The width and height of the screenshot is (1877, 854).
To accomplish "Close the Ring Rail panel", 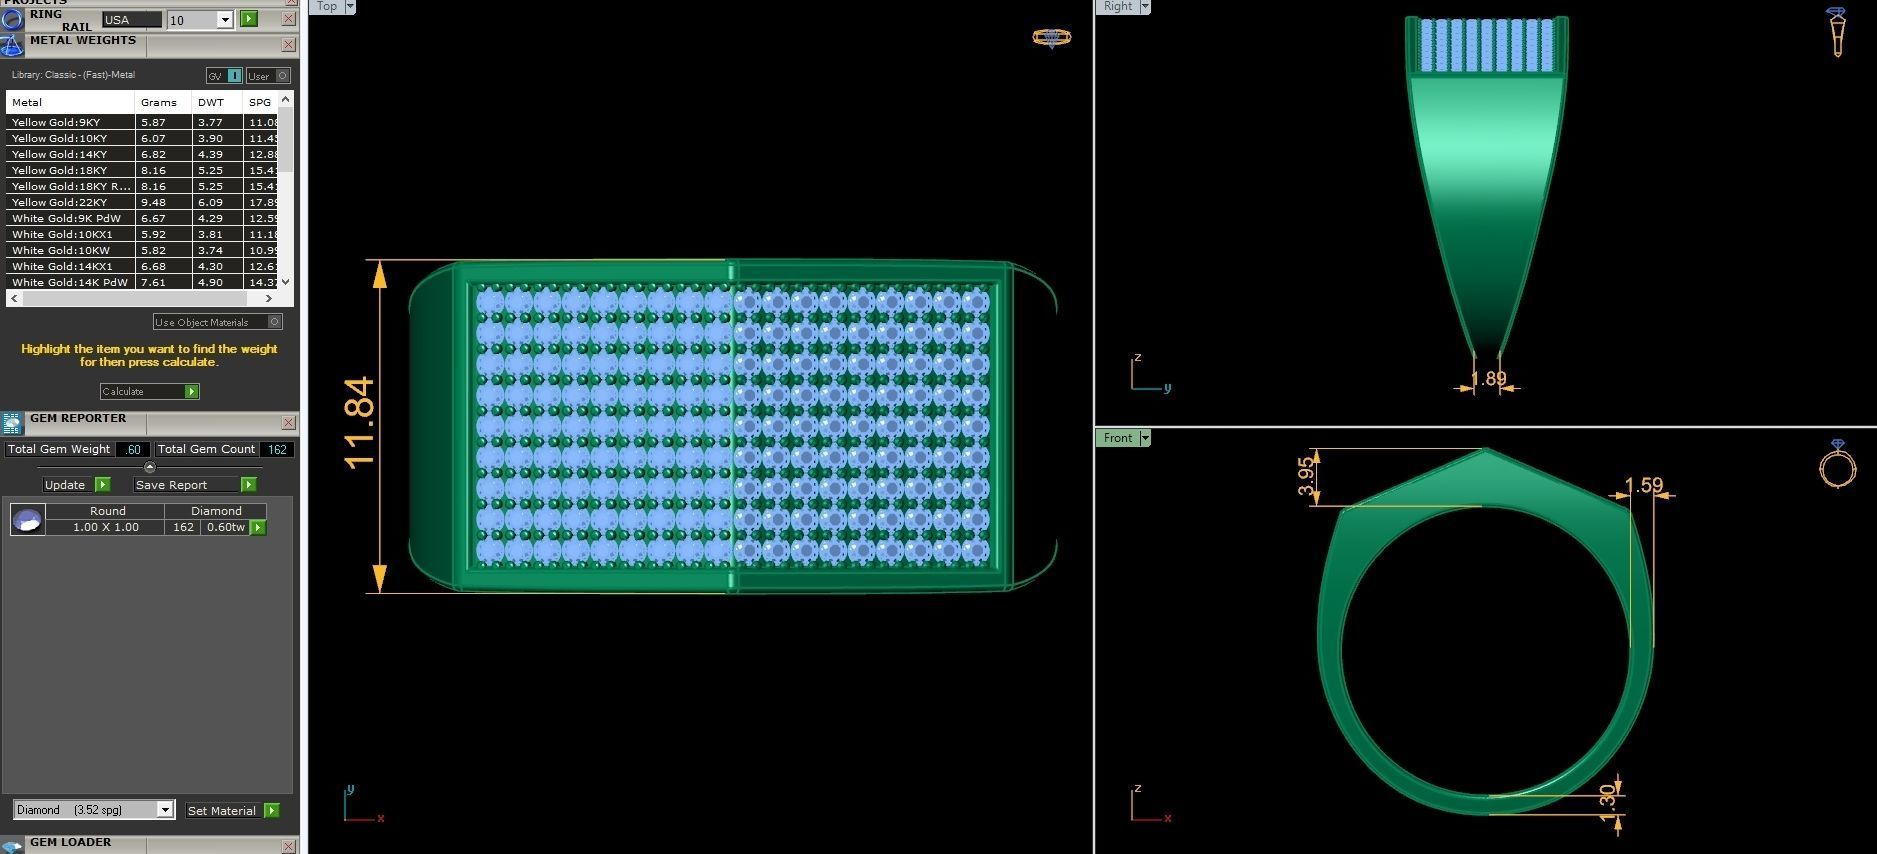I will (288, 19).
